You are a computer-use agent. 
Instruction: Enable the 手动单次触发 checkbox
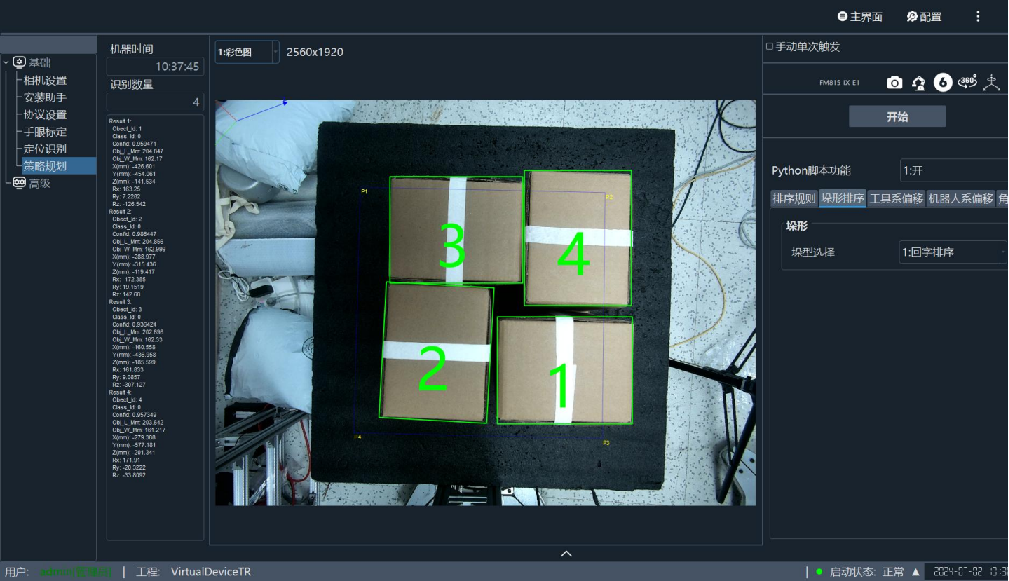pyautogui.click(x=769, y=47)
